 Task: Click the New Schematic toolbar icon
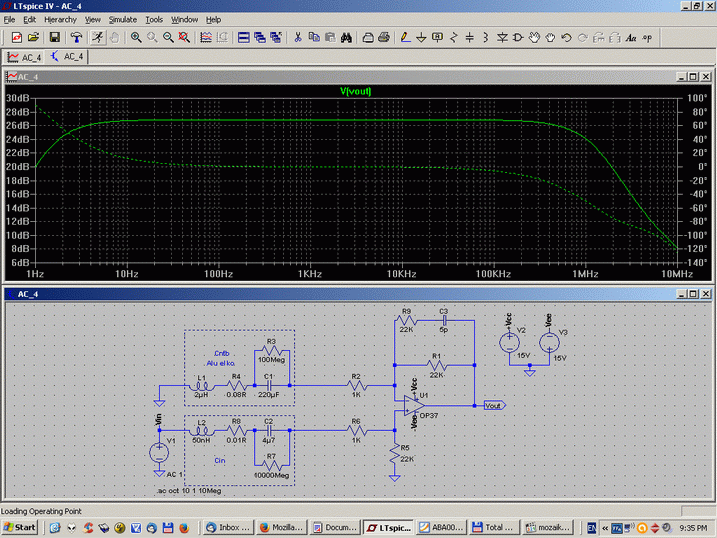coord(16,37)
